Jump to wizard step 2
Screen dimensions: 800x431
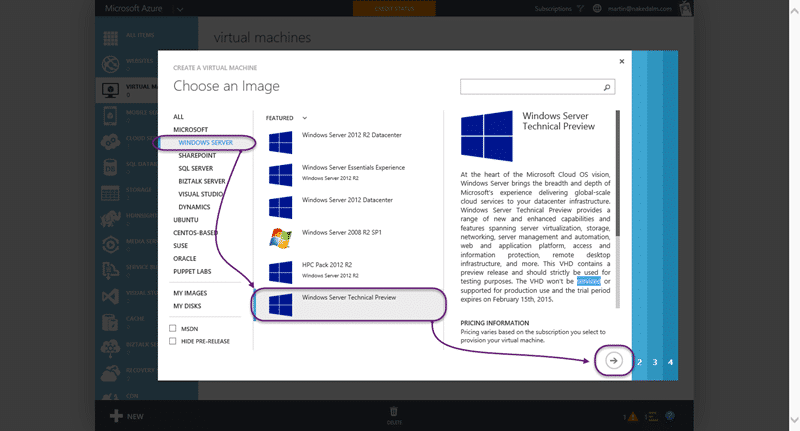639,362
